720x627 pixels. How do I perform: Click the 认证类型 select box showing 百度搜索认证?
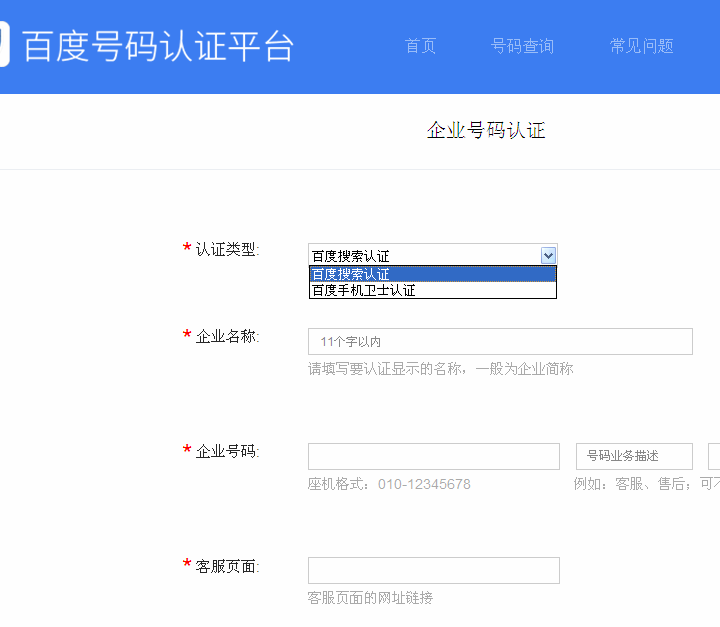[433, 255]
